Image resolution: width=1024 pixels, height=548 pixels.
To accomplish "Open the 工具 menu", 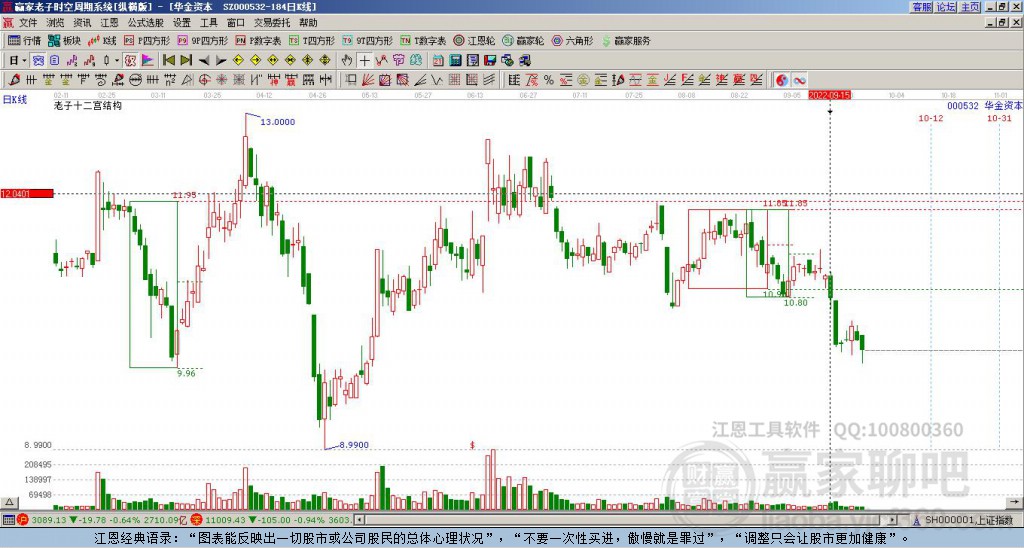I will coord(208,23).
